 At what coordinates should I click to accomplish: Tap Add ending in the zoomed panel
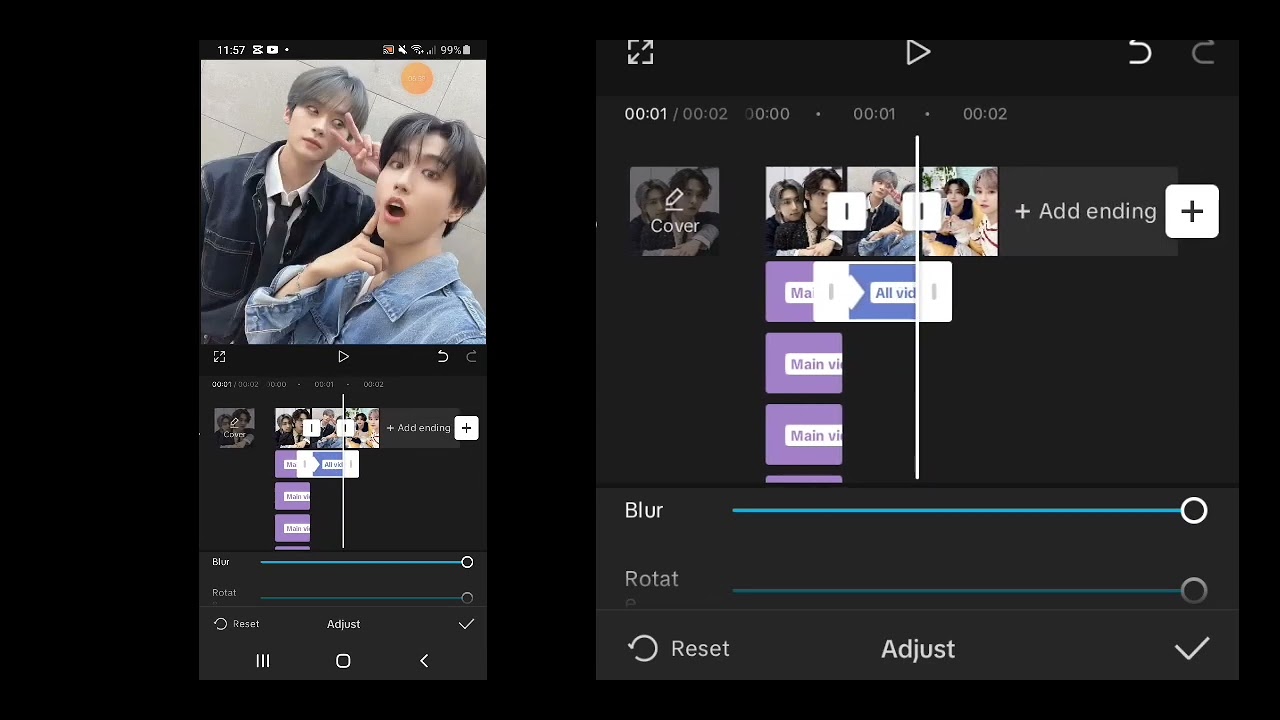(x=1085, y=211)
